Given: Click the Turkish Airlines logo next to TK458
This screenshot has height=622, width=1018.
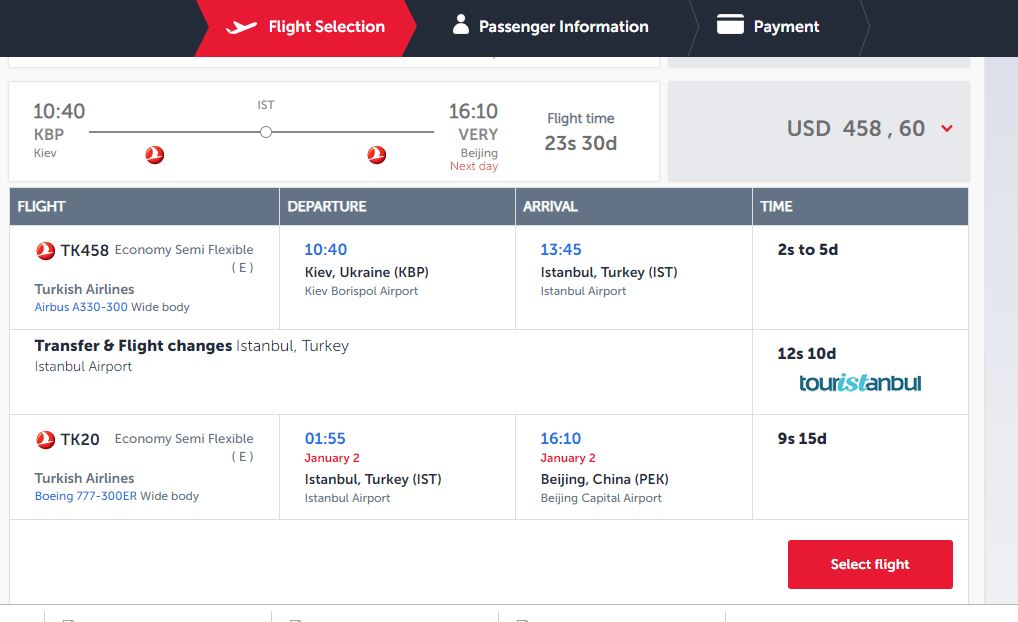Looking at the screenshot, I should pos(45,251).
